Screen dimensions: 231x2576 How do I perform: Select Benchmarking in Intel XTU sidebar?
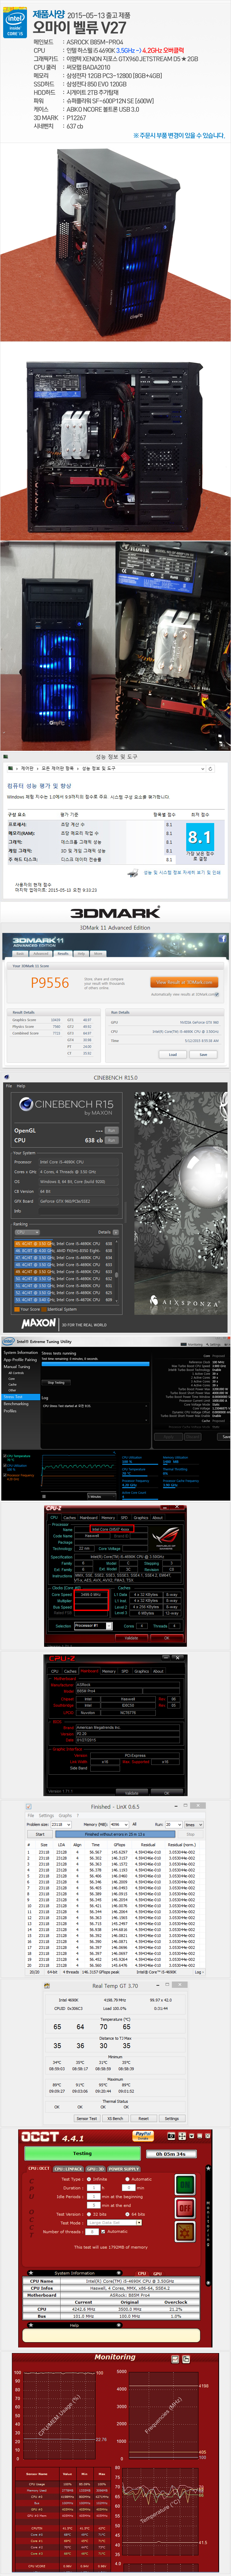16,1404
